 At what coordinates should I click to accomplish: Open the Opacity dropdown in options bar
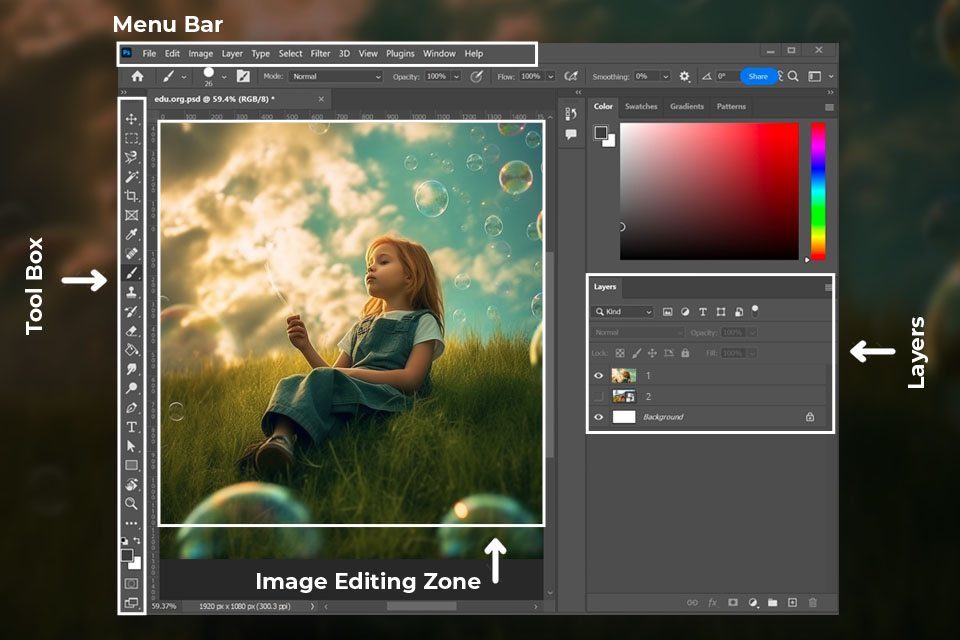point(456,77)
